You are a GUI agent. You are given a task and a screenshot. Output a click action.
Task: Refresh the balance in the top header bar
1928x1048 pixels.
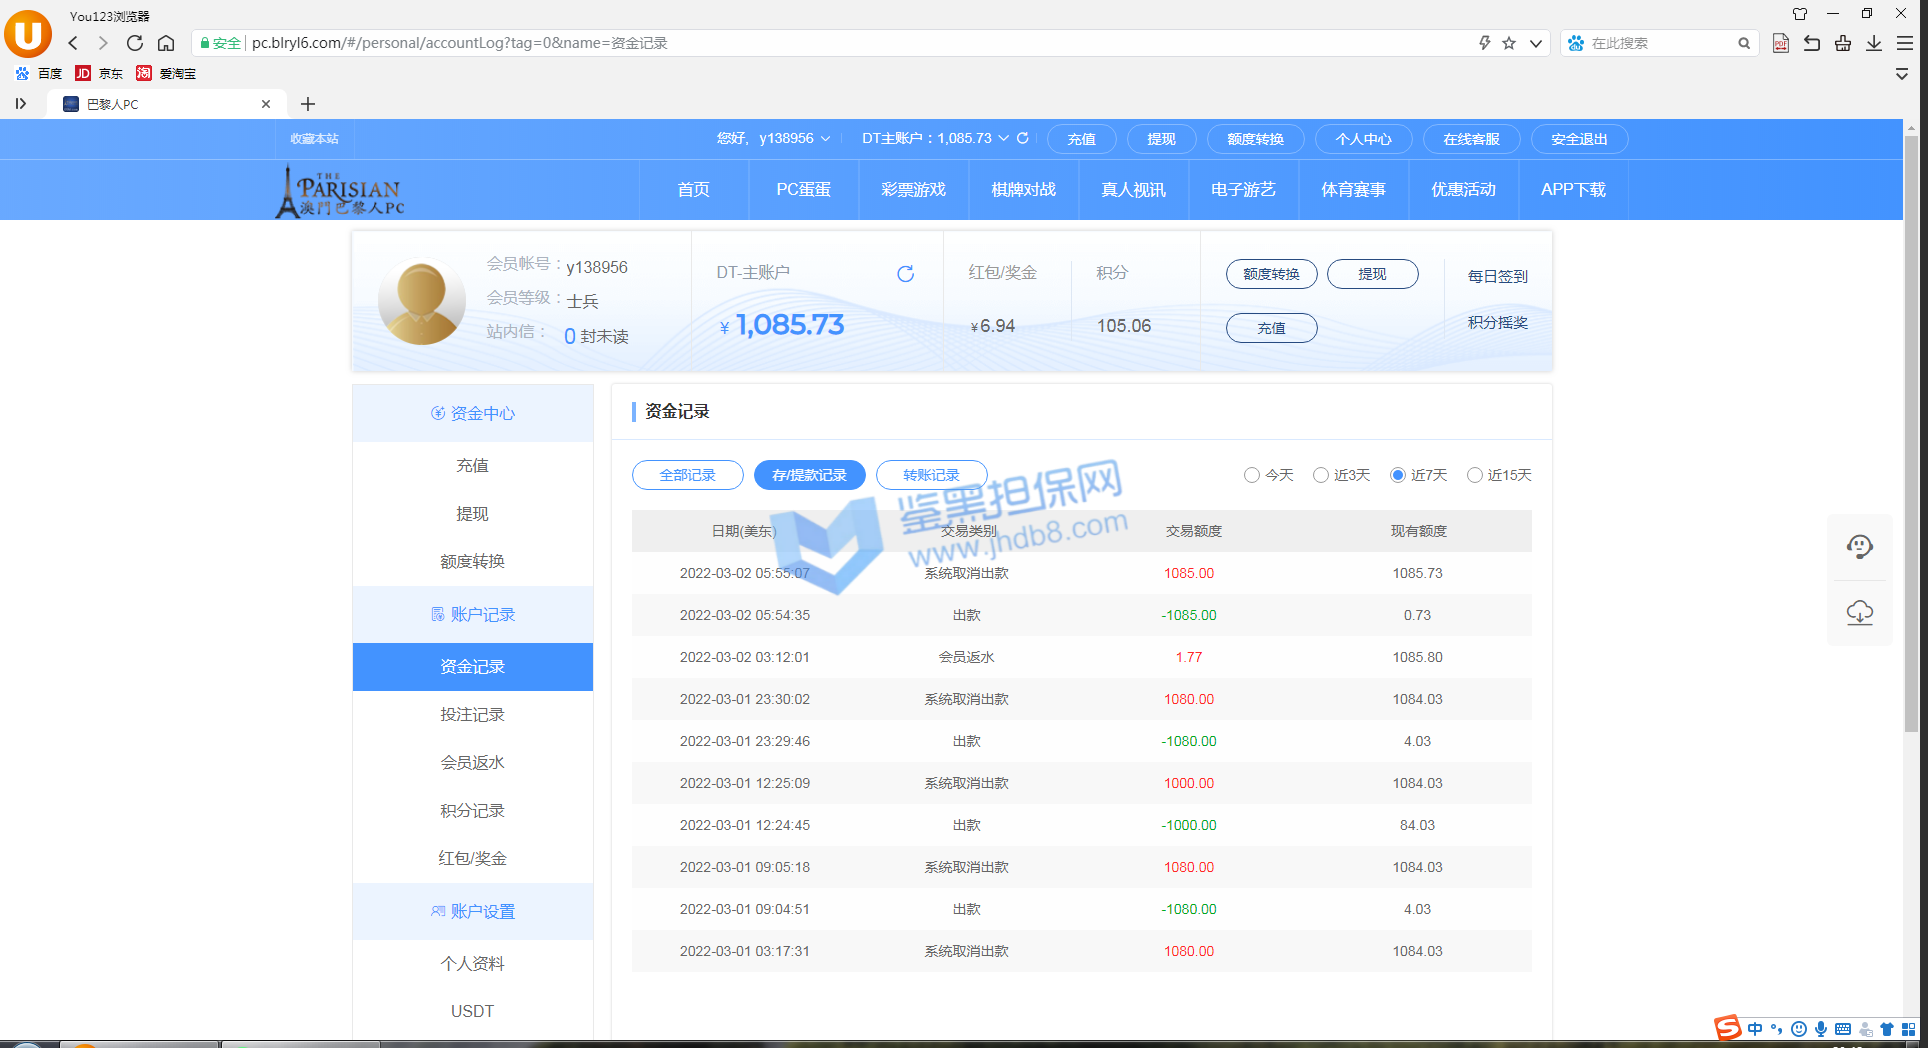coord(1023,138)
